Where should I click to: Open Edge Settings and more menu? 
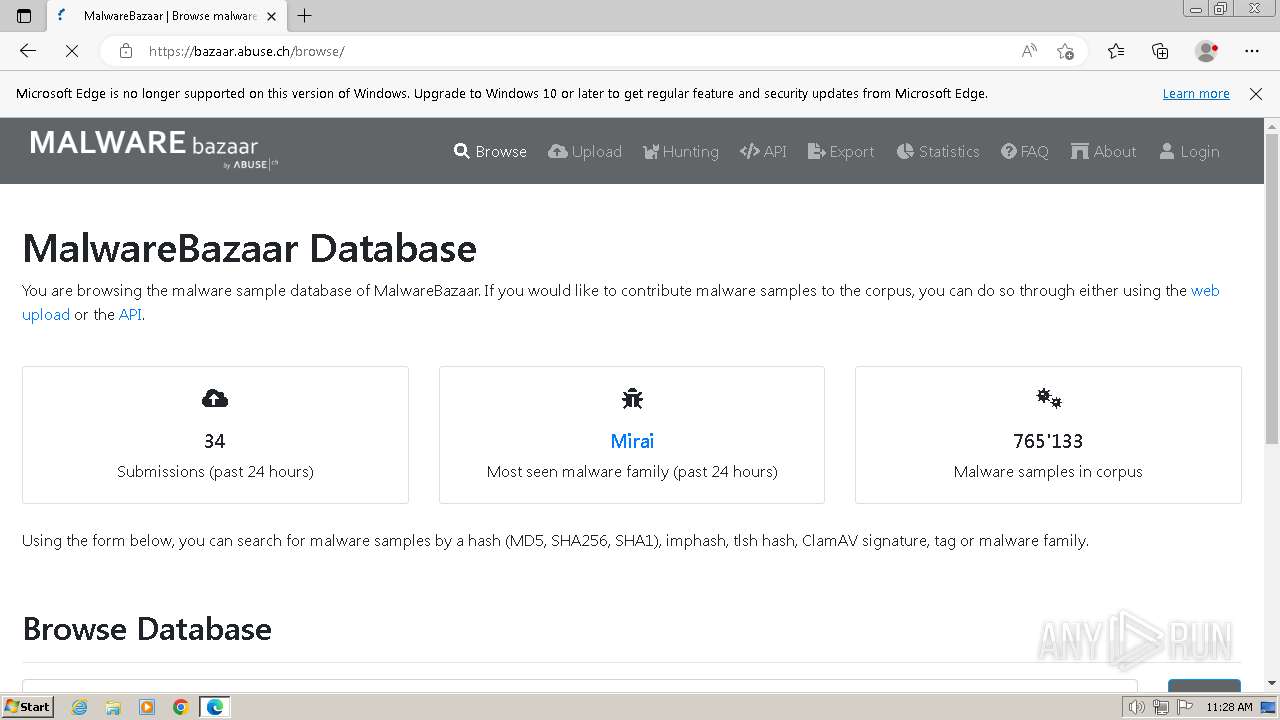click(x=1252, y=51)
